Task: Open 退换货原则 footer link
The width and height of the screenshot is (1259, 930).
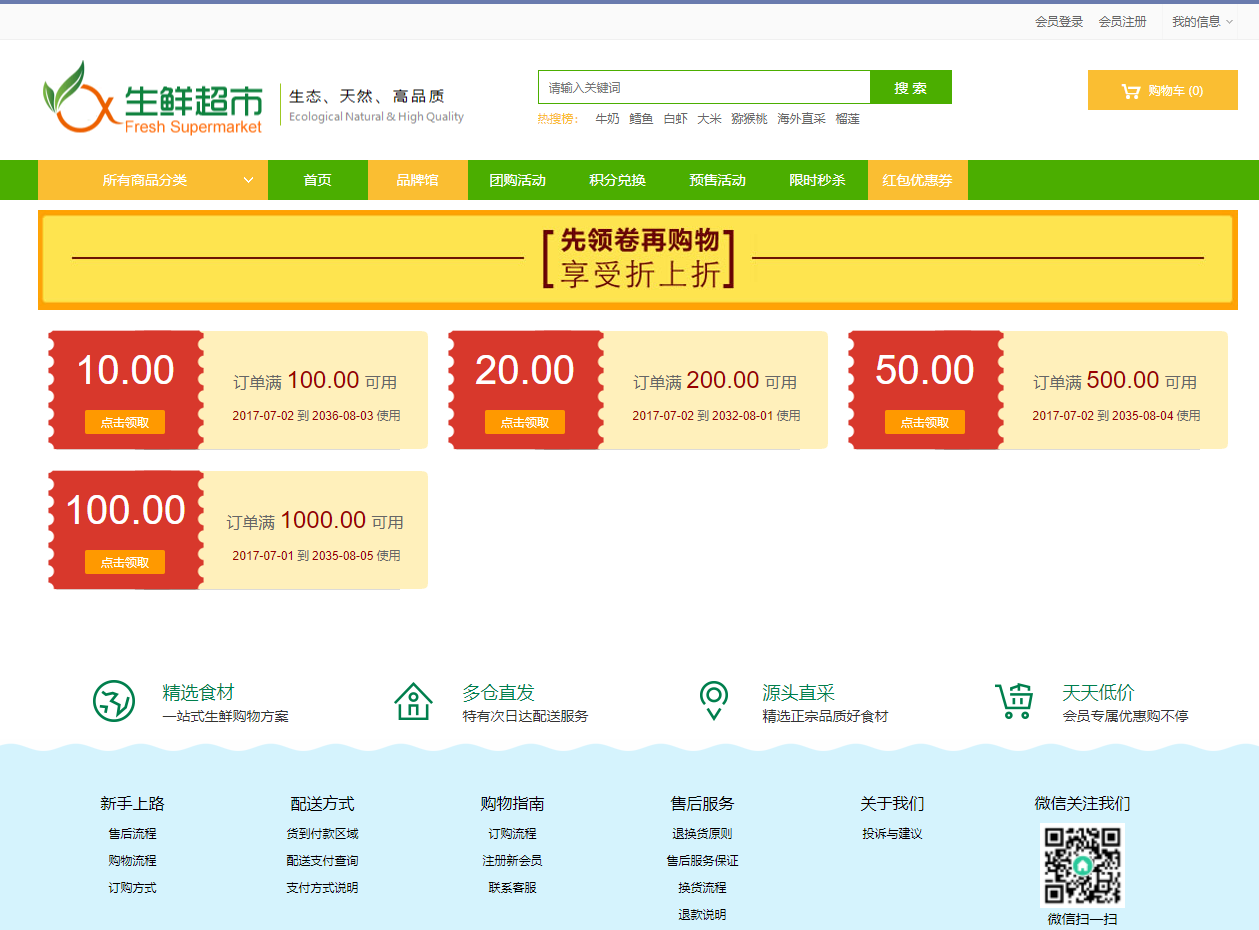Action: 702,834
